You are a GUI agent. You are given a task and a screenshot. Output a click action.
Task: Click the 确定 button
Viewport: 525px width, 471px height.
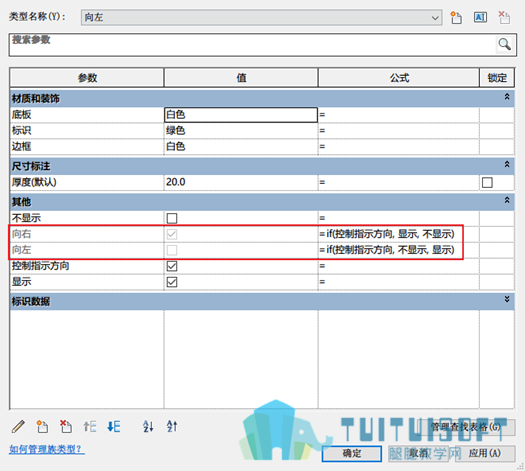point(352,454)
